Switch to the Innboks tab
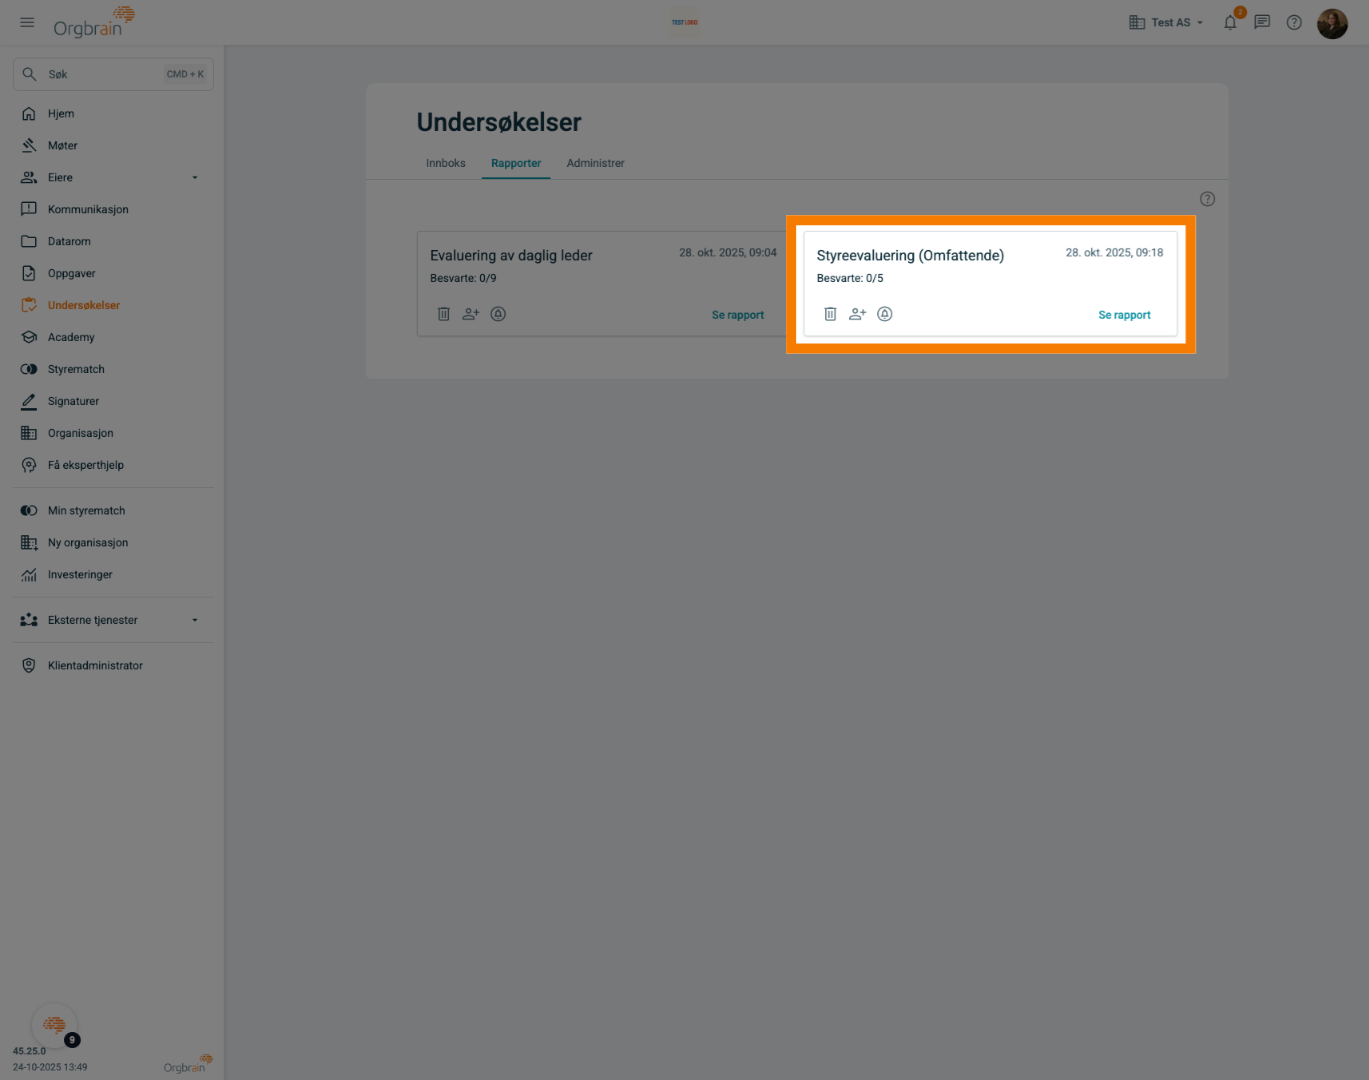Screen dimensions: 1369x1080 [446, 163]
